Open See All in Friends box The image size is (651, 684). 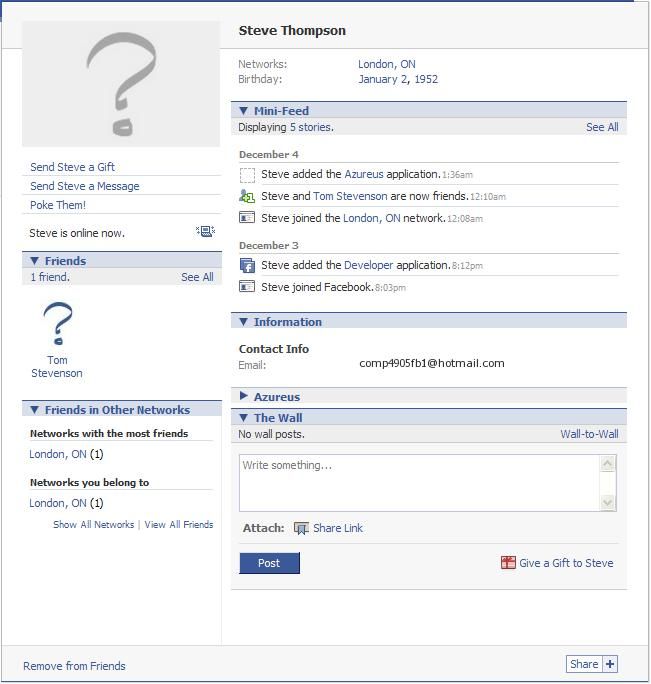click(x=197, y=277)
